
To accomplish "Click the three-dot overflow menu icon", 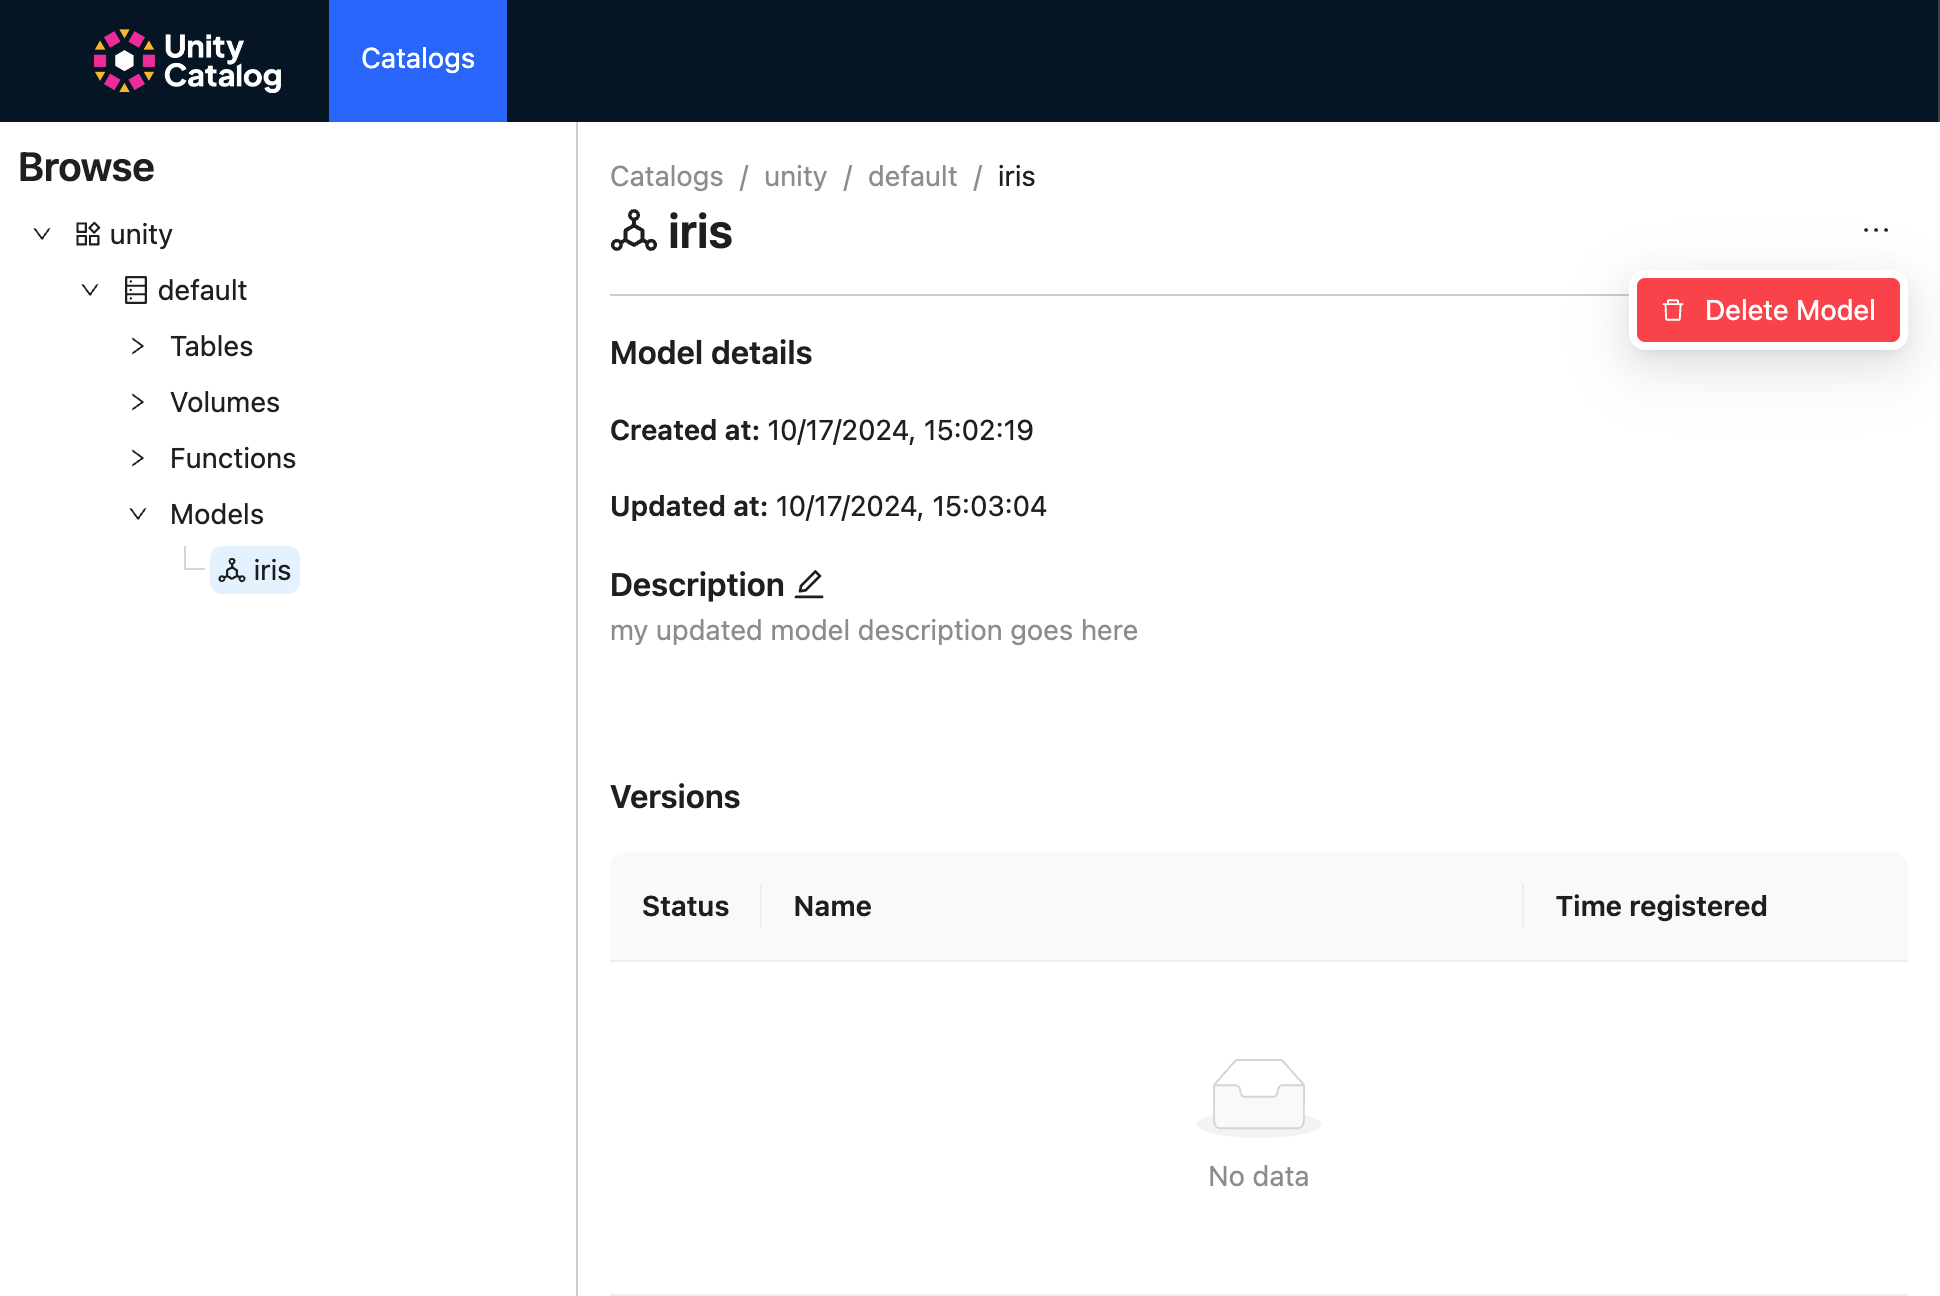I will coord(1876,229).
